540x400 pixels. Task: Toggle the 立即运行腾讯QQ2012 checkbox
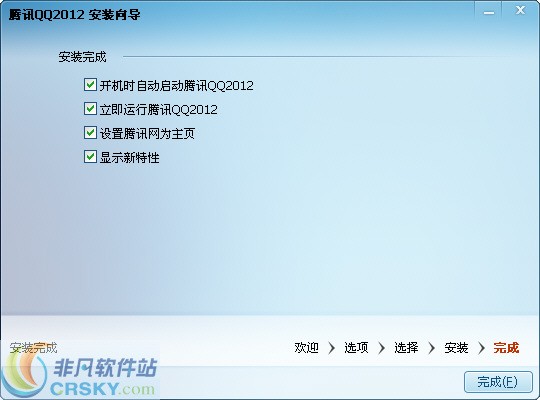point(90,109)
